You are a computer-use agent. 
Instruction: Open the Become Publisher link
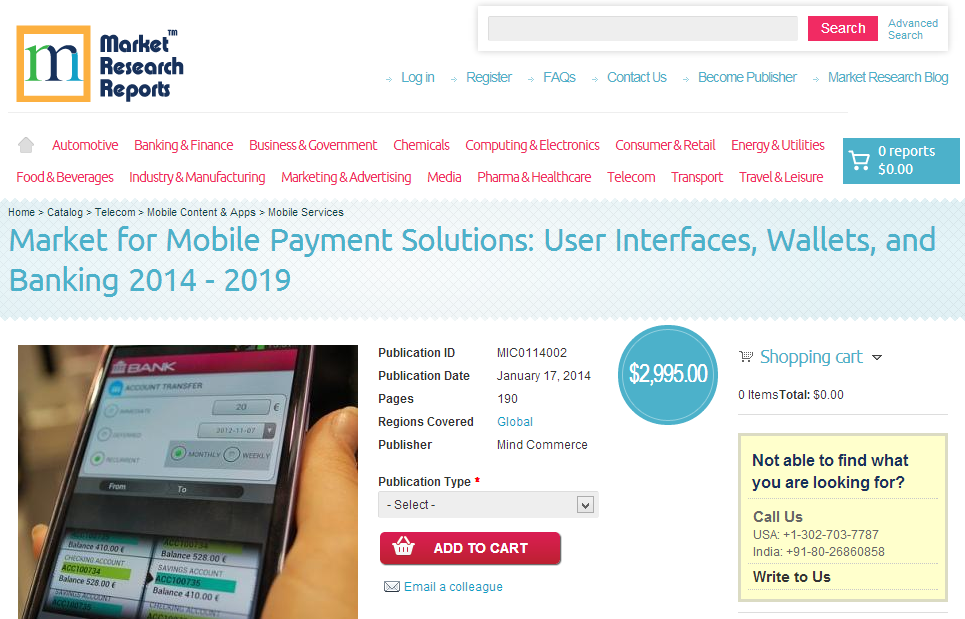[747, 78]
